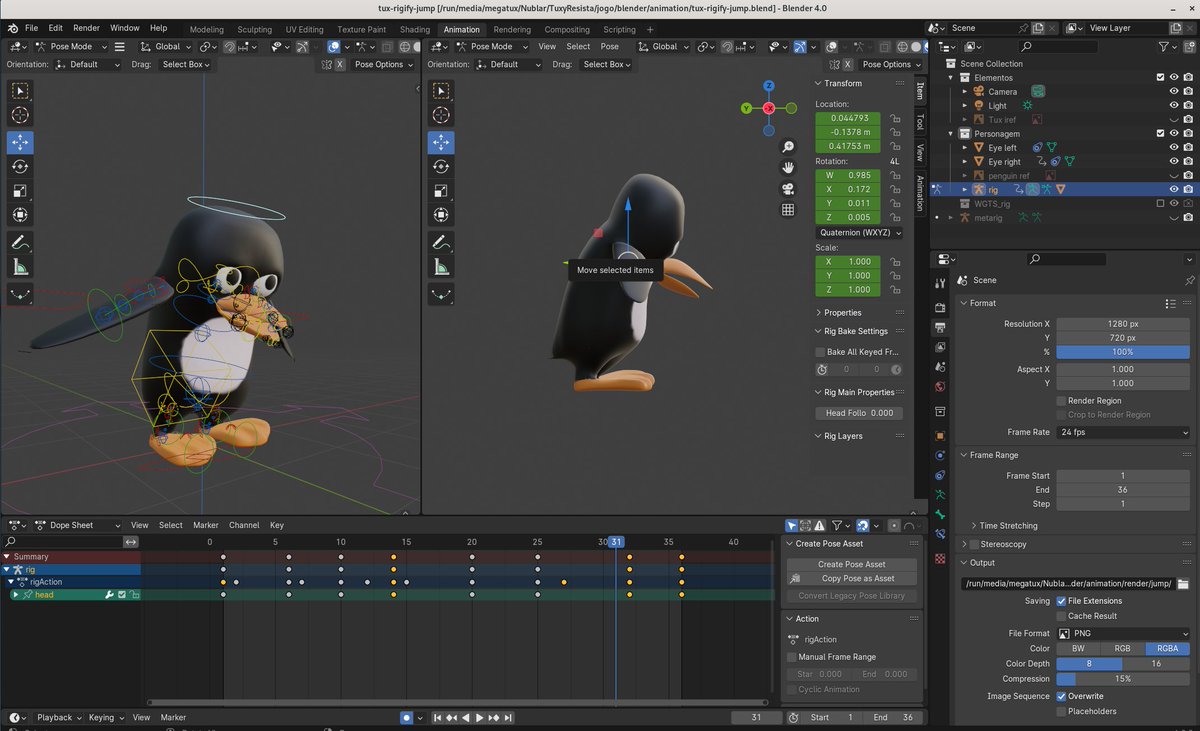This screenshot has height=731, width=1200.
Task: Enable the Cache Result checkbox
Action: [1062, 616]
